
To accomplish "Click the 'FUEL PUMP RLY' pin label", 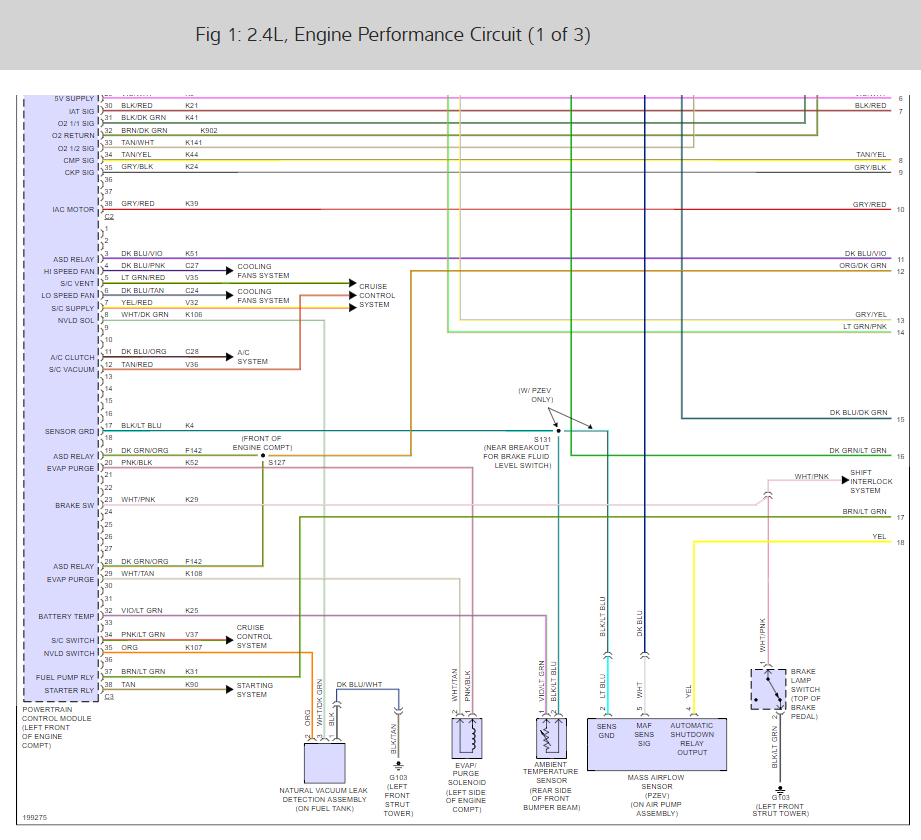I will (65, 678).
